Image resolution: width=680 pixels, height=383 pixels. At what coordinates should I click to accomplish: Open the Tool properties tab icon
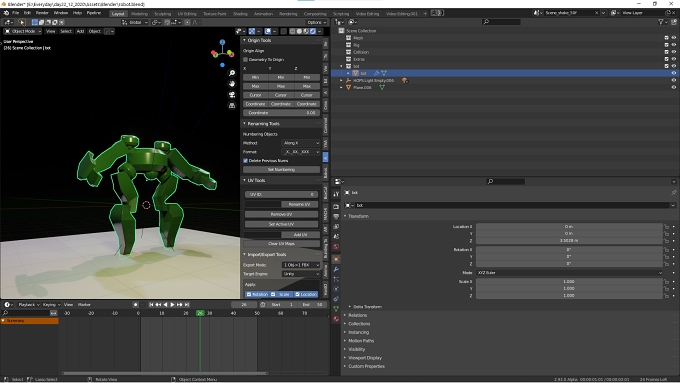click(x=336, y=194)
